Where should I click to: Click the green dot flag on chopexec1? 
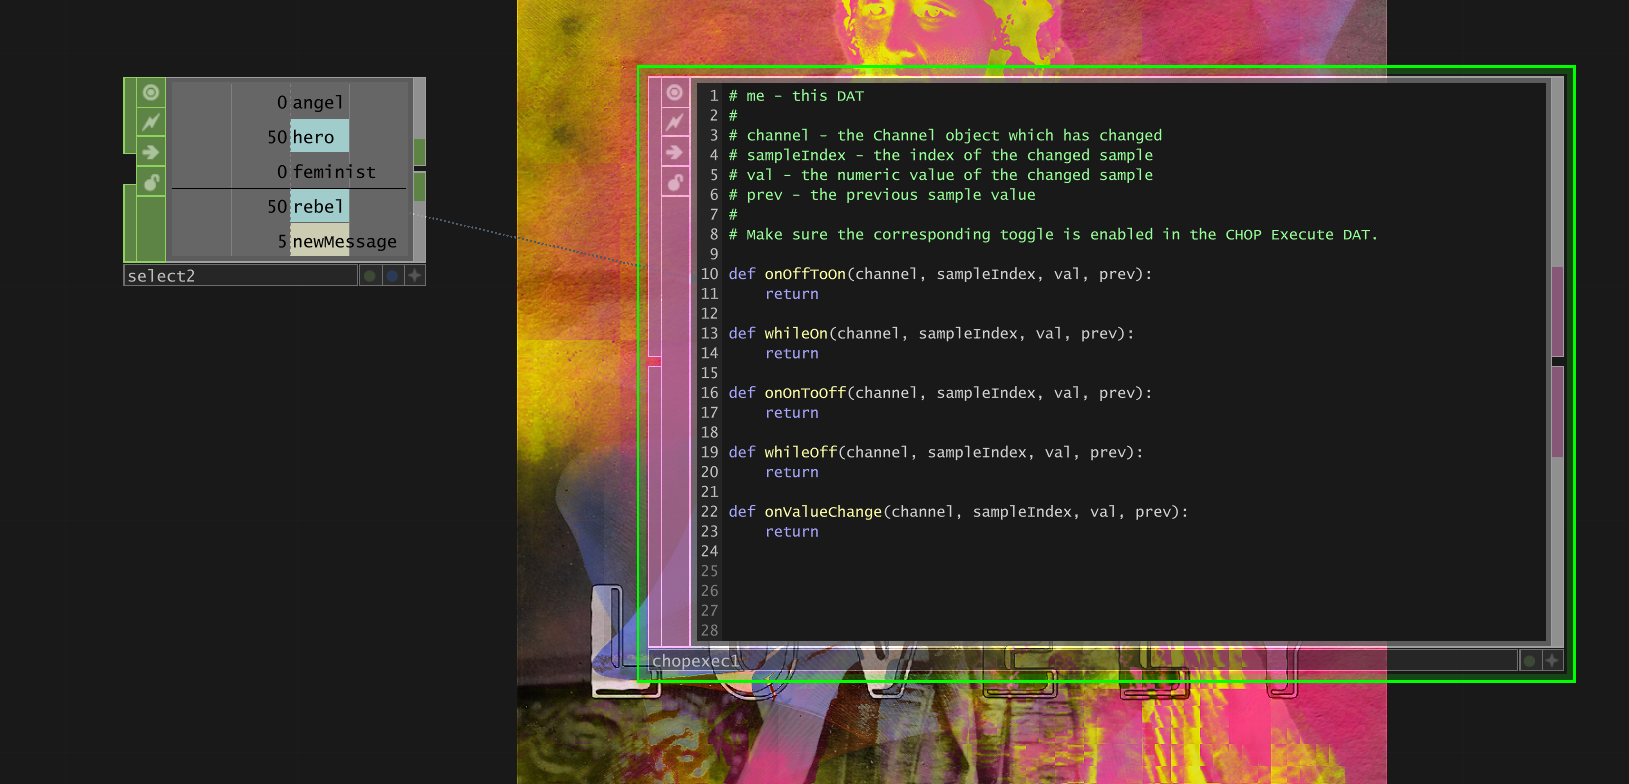point(1529,661)
